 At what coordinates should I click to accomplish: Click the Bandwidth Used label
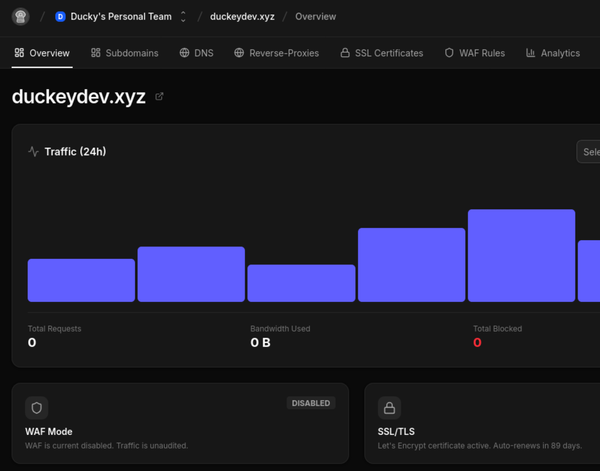[280, 329]
